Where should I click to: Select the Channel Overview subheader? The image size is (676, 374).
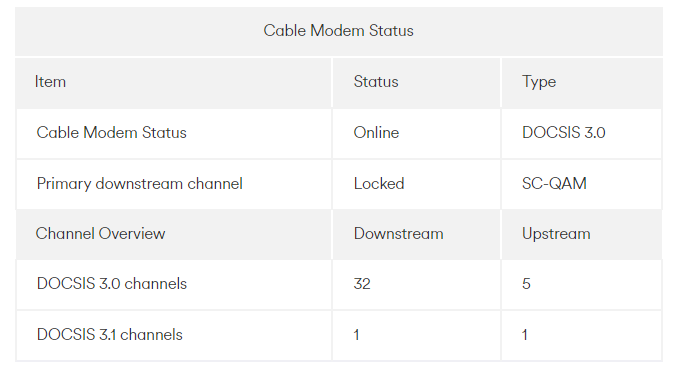tap(100, 234)
